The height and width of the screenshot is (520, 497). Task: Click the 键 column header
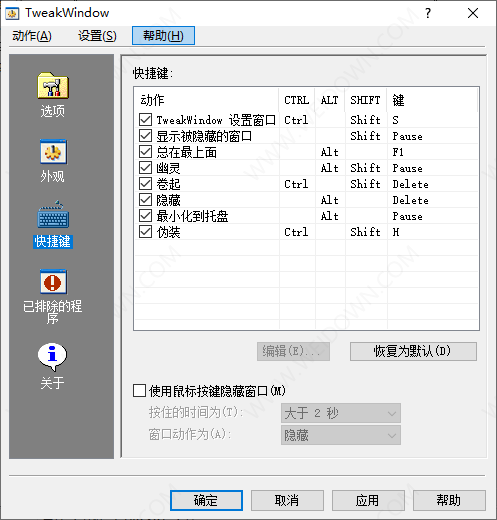click(x=432, y=100)
